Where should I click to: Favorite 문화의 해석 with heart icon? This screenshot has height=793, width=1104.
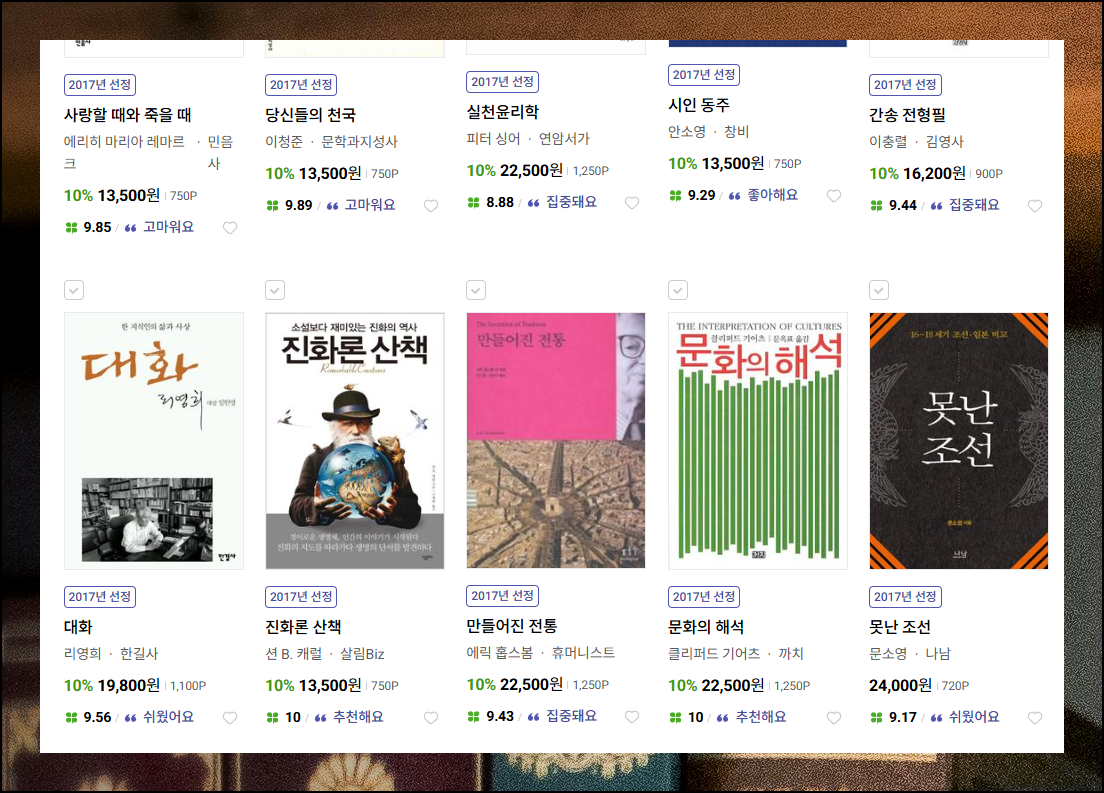coord(834,718)
